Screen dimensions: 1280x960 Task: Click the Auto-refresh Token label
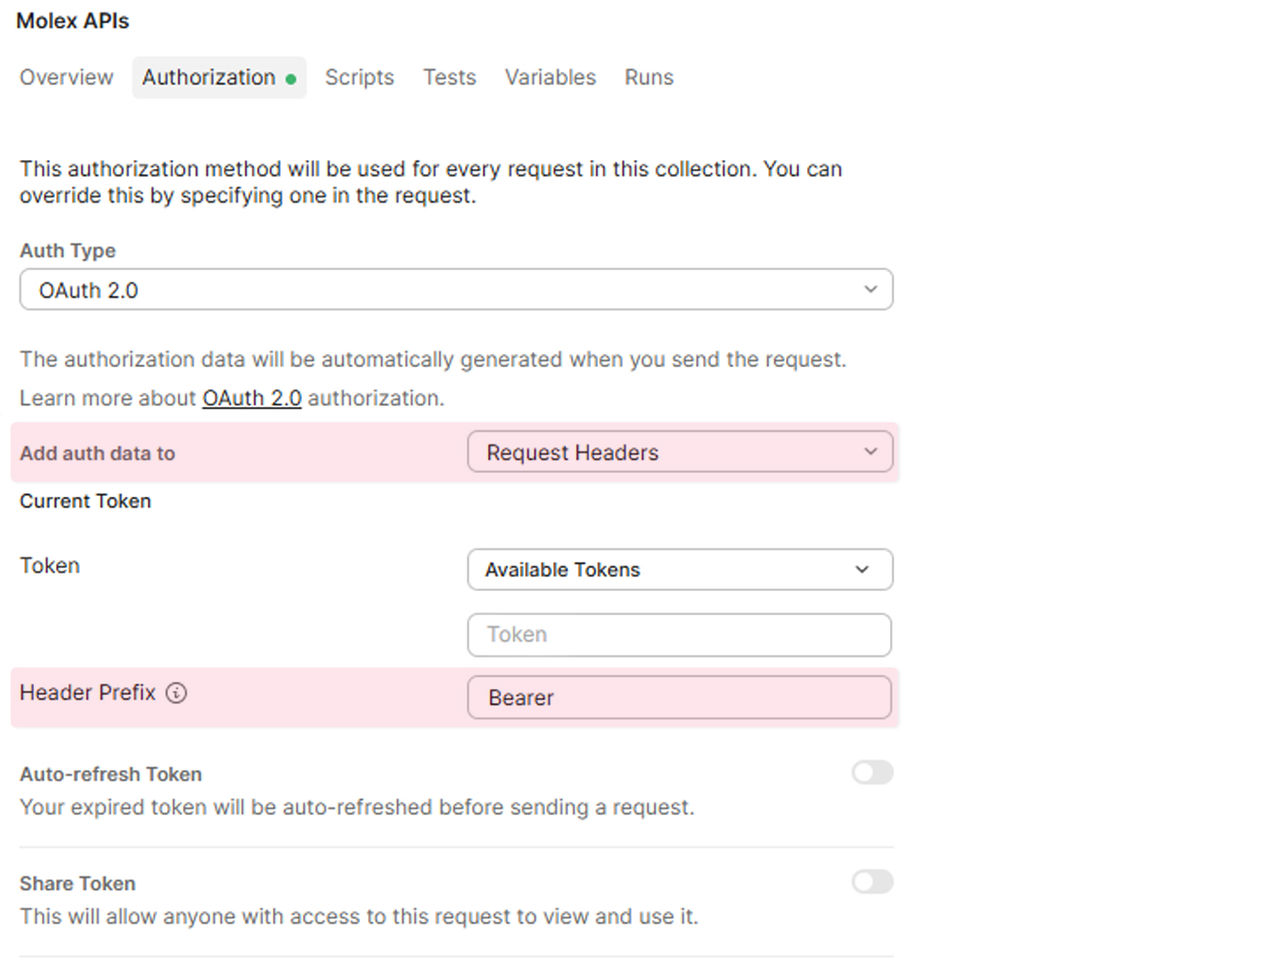[111, 774]
